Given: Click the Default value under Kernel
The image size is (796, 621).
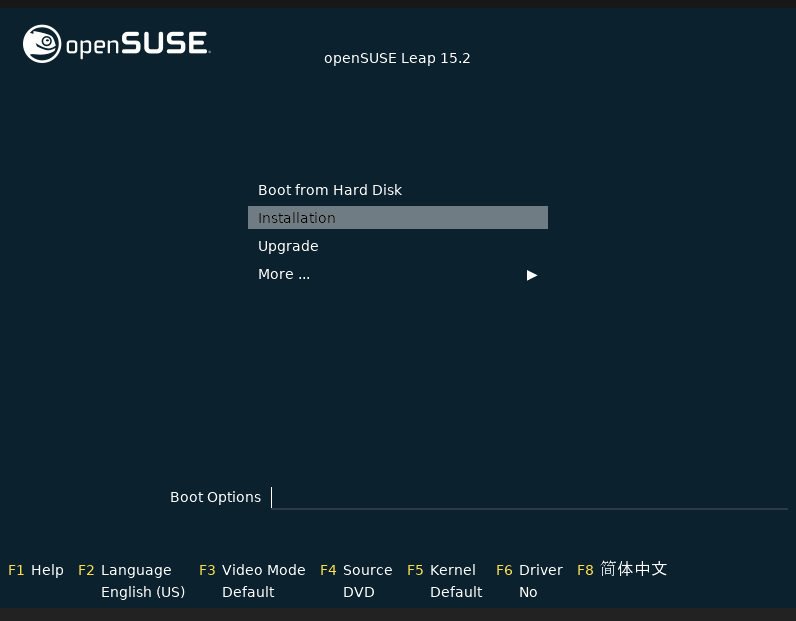Looking at the screenshot, I should [x=456, y=592].
